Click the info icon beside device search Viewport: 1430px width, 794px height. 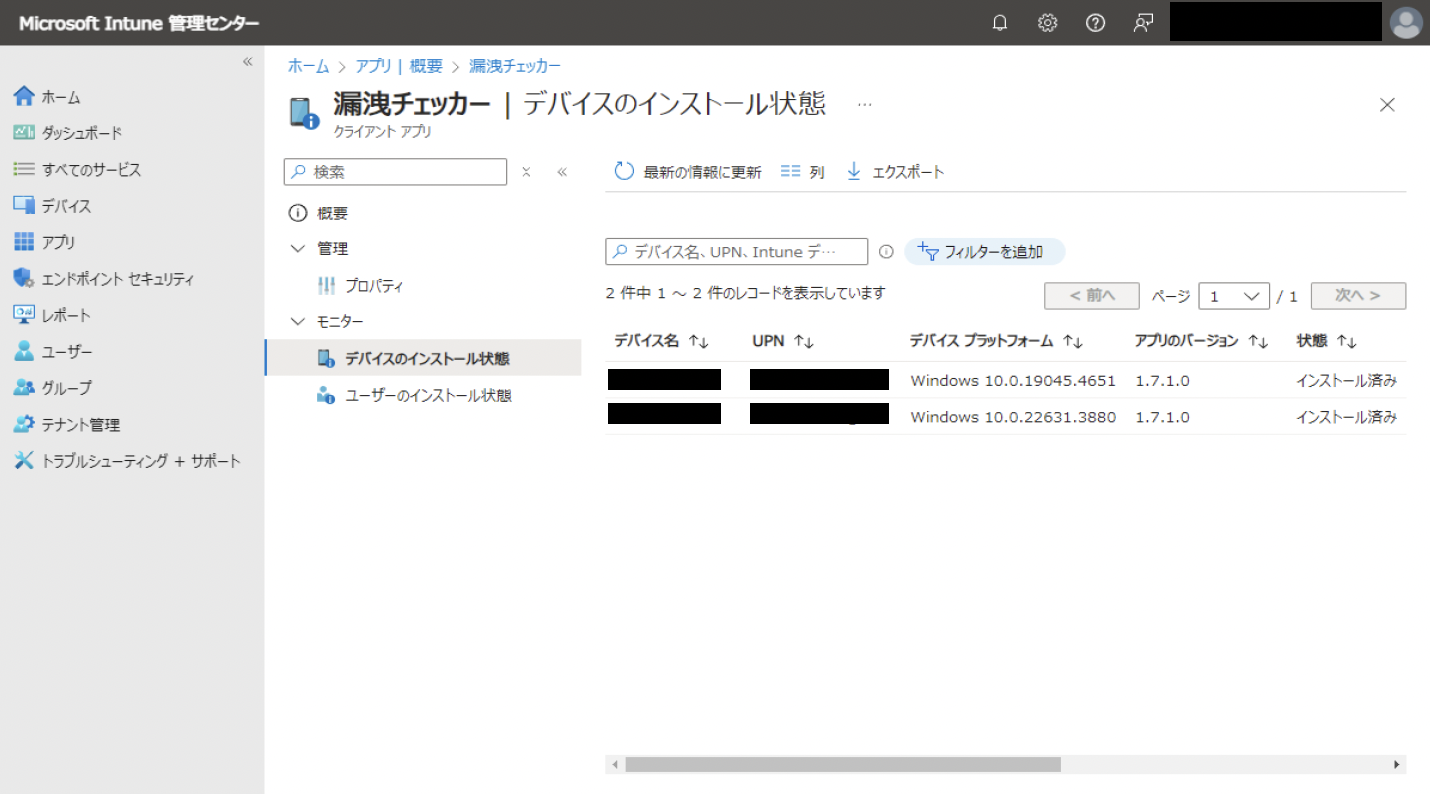point(886,252)
